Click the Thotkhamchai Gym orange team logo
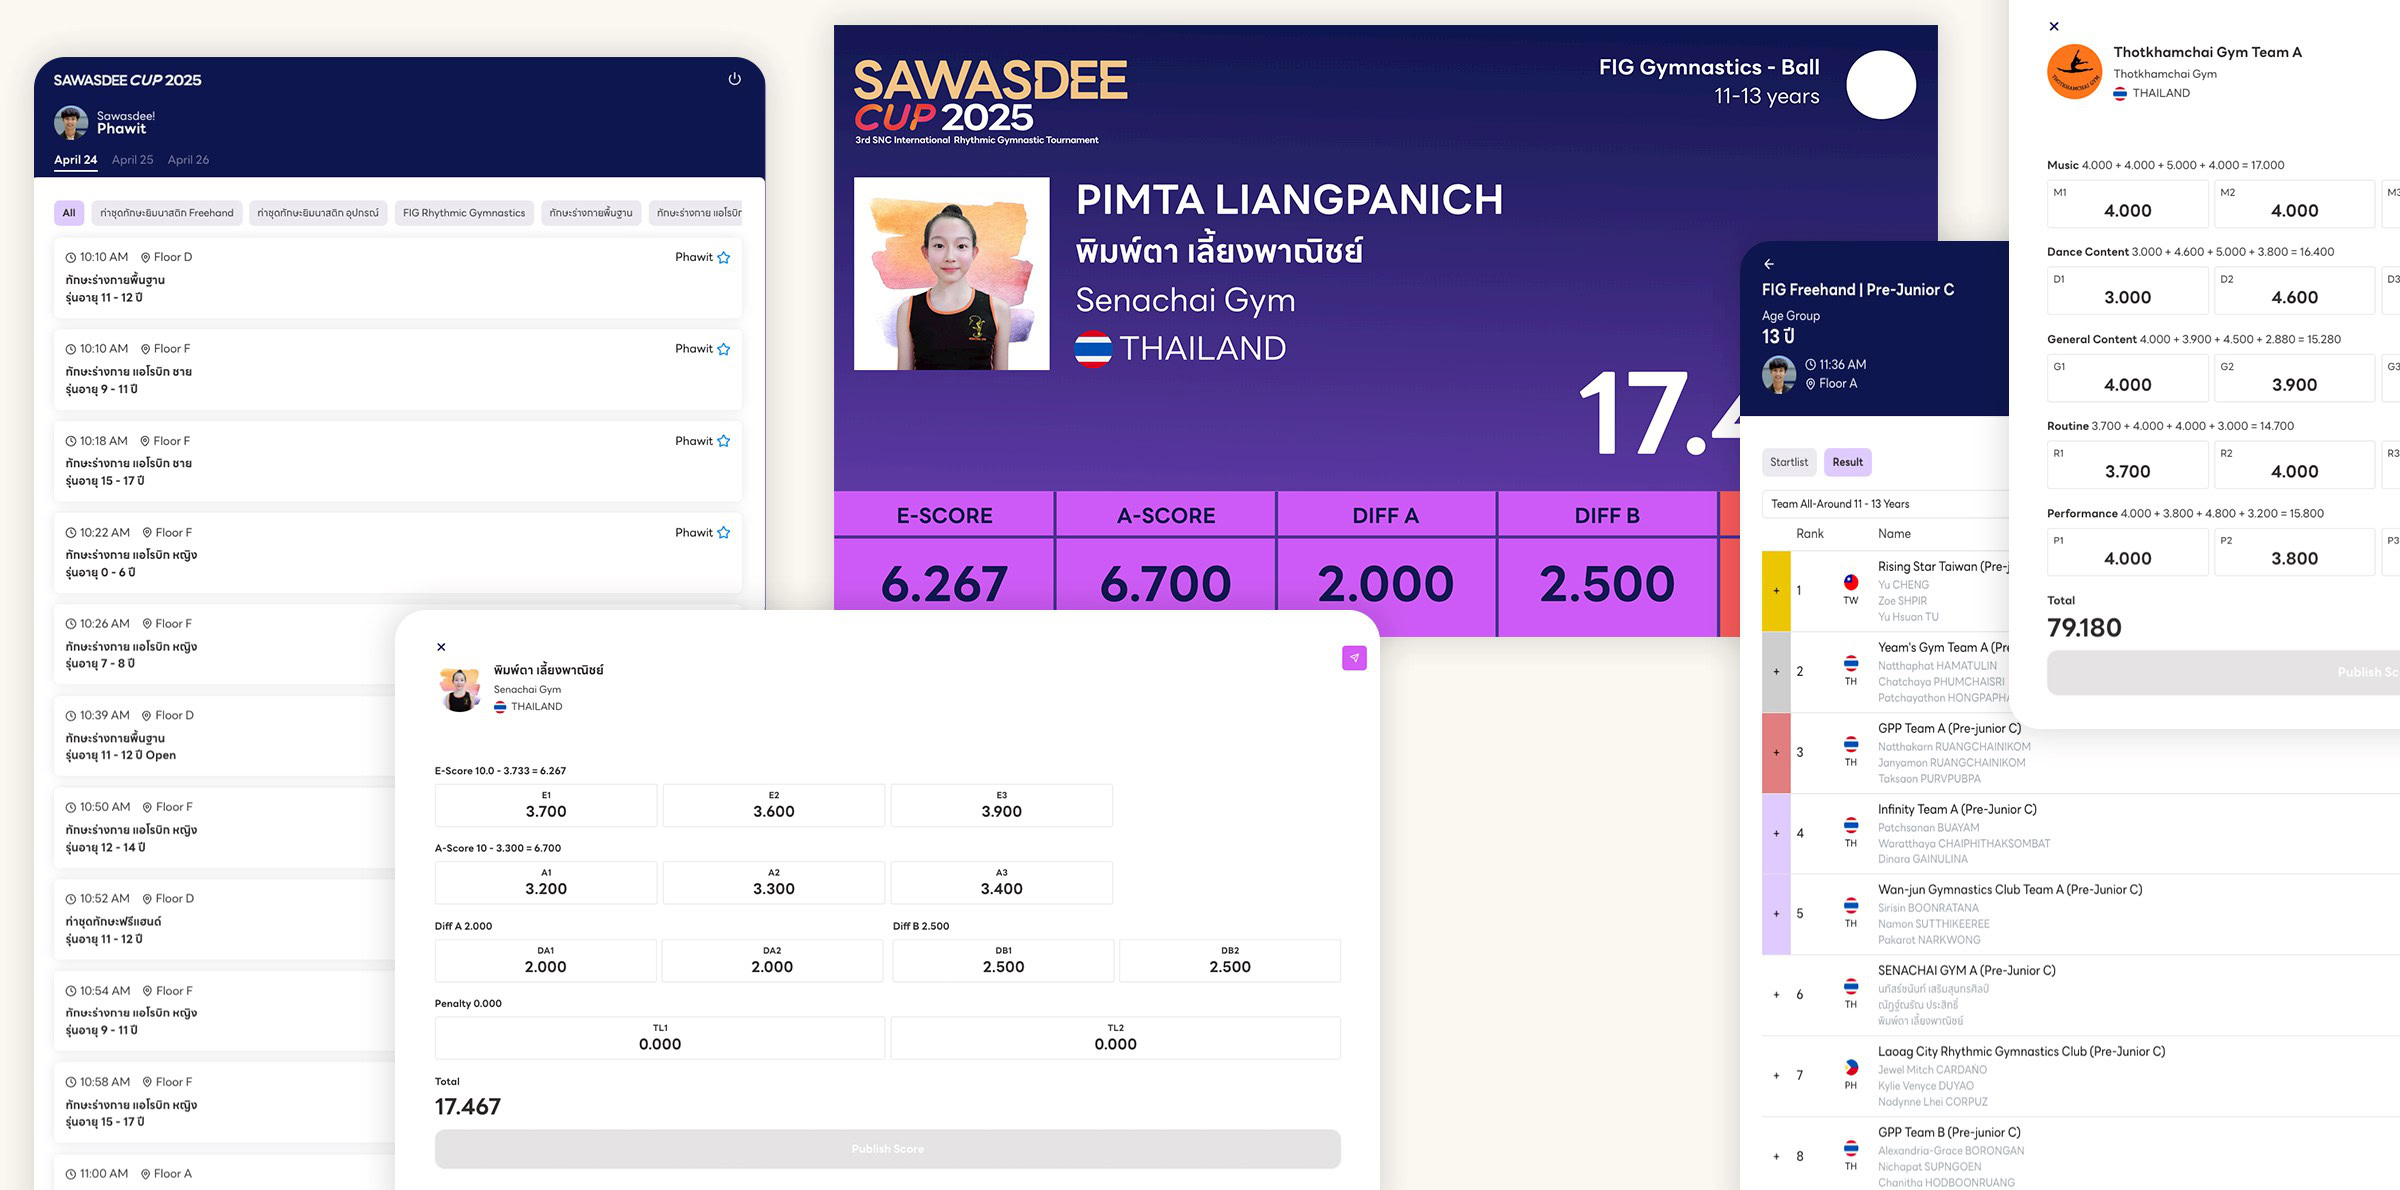The image size is (2400, 1190). pyautogui.click(x=2074, y=72)
